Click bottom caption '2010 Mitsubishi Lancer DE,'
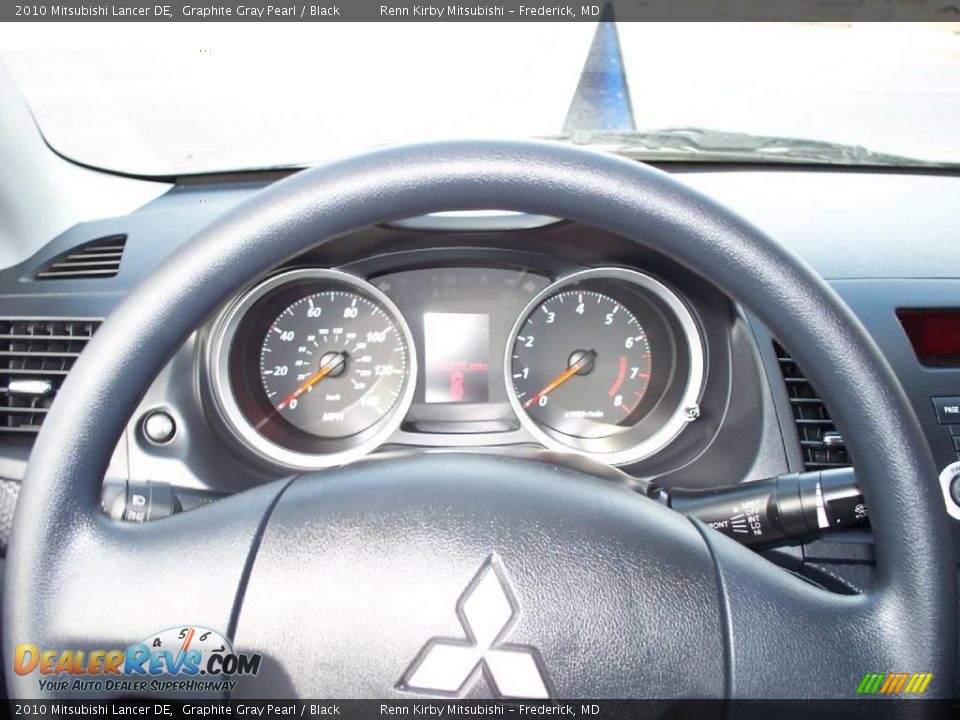The image size is (960, 720). click(x=94, y=710)
